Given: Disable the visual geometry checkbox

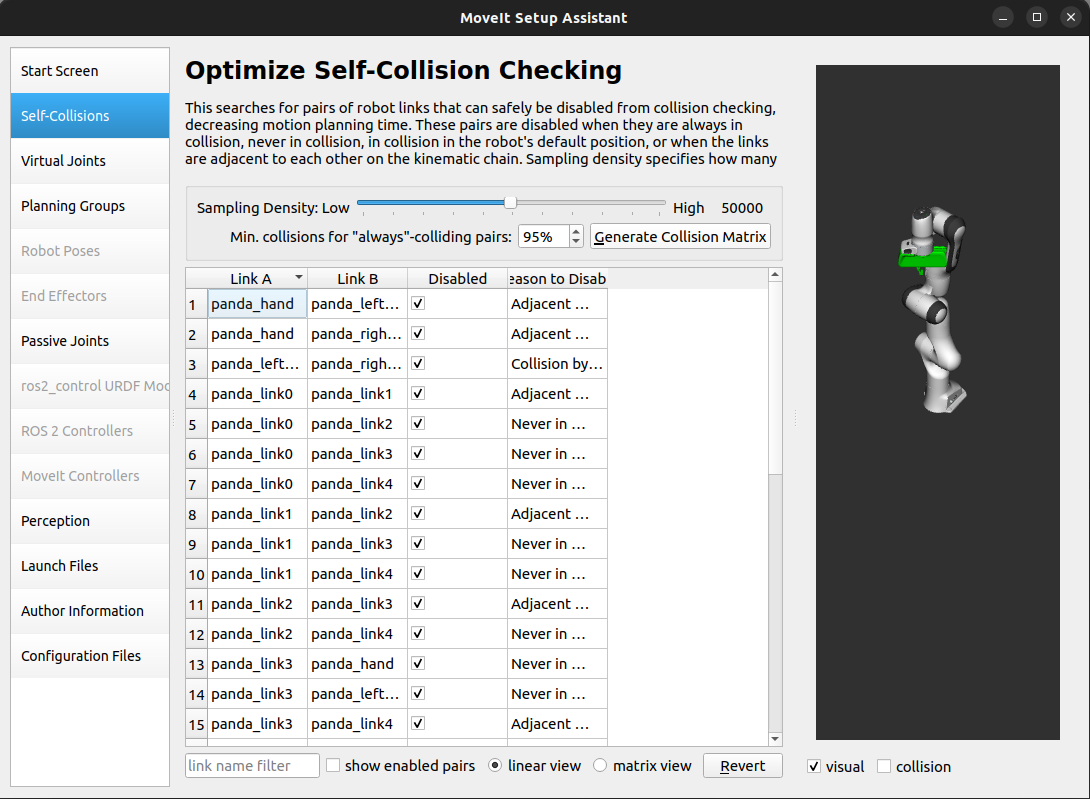Looking at the screenshot, I should point(813,766).
